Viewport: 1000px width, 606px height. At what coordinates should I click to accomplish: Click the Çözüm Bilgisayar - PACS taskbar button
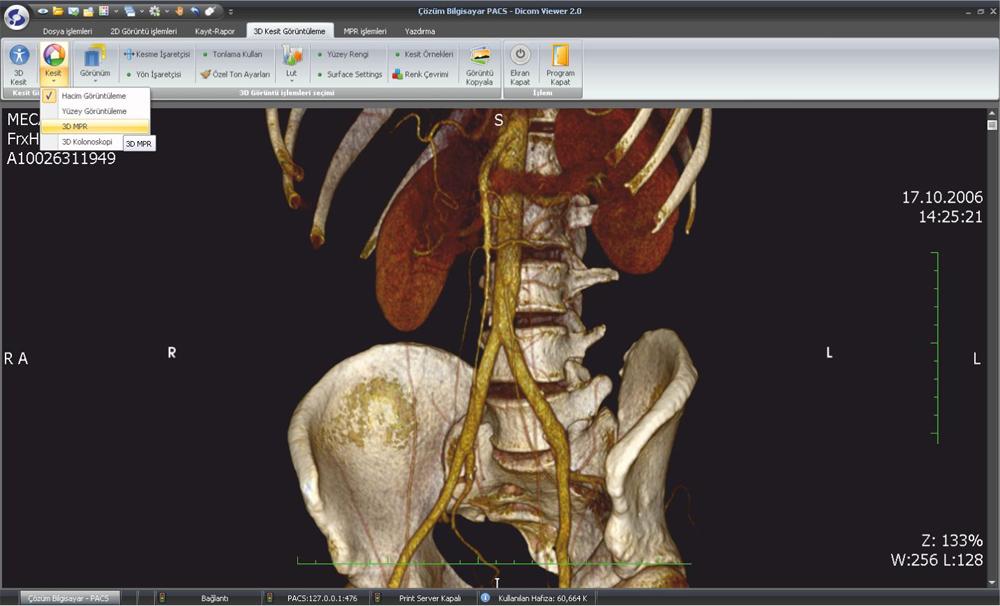coord(69,598)
